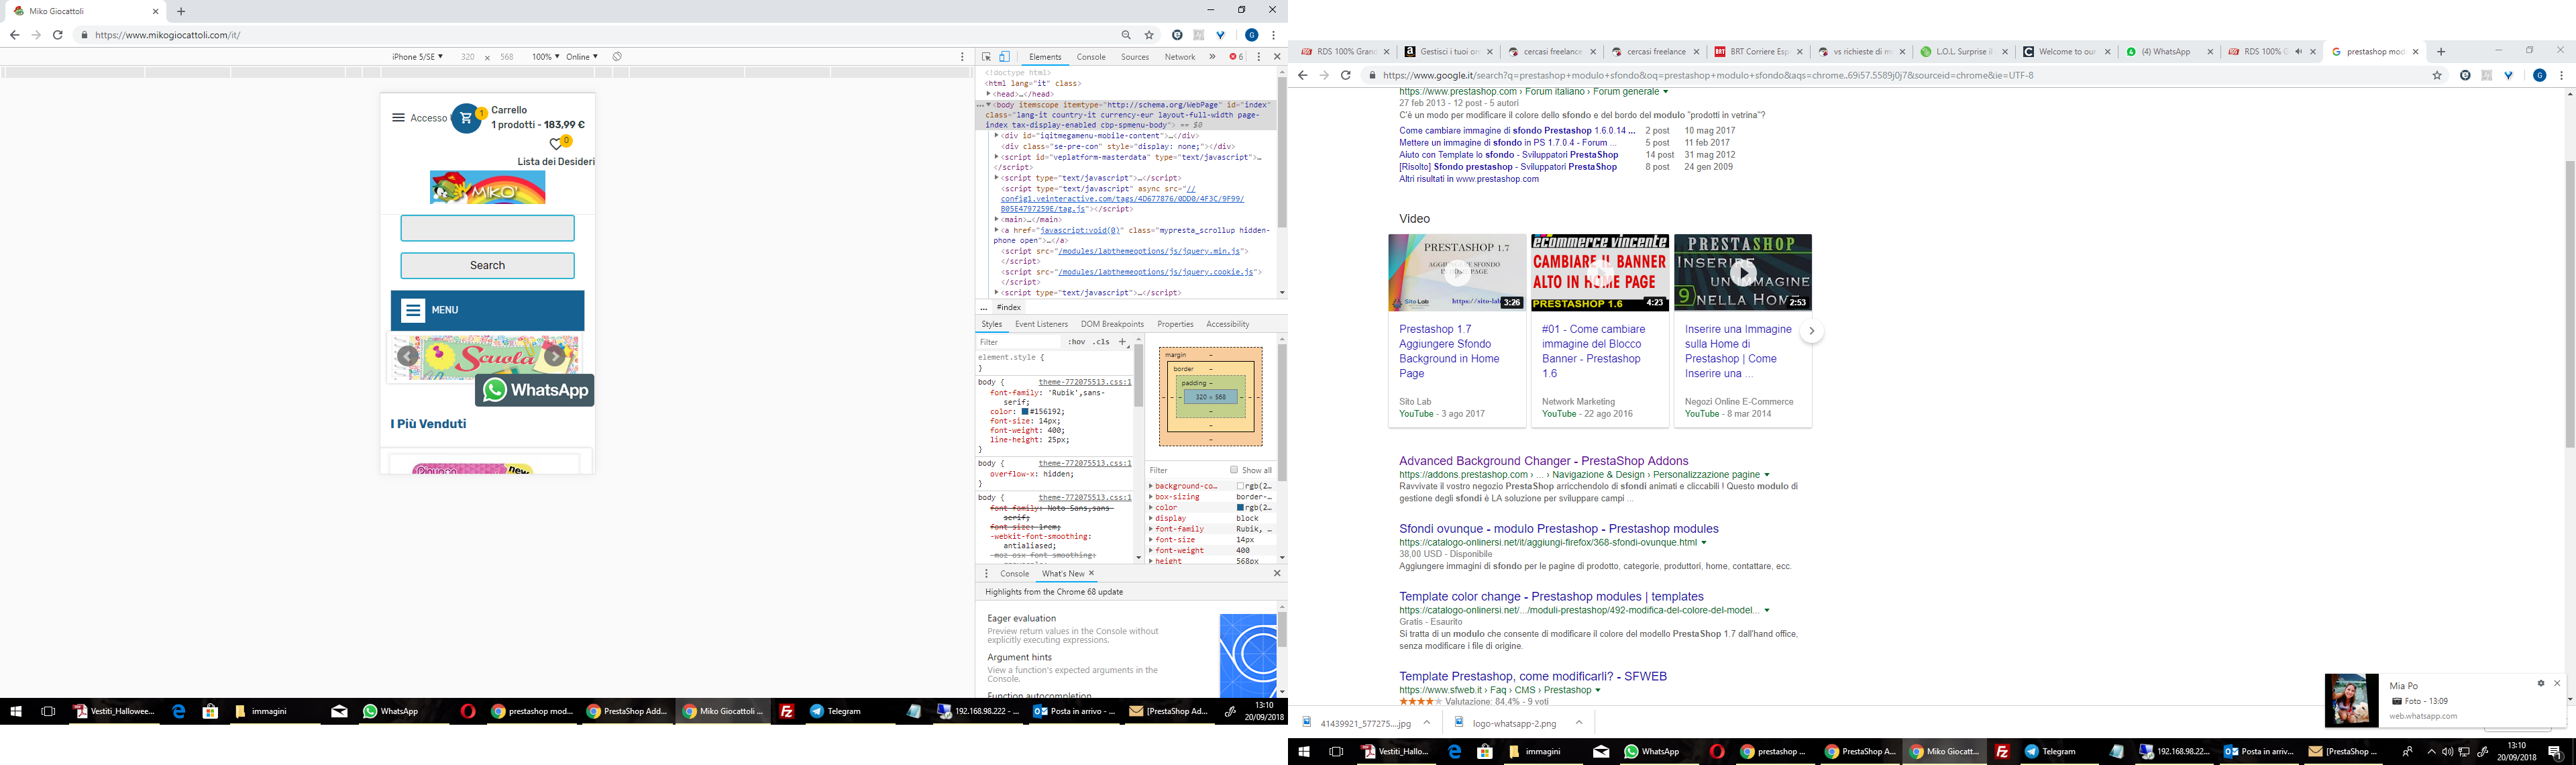Image resolution: width=2576 pixels, height=765 pixels.
Task: Open the DOM Breakpoints tab
Action: click(x=1112, y=324)
